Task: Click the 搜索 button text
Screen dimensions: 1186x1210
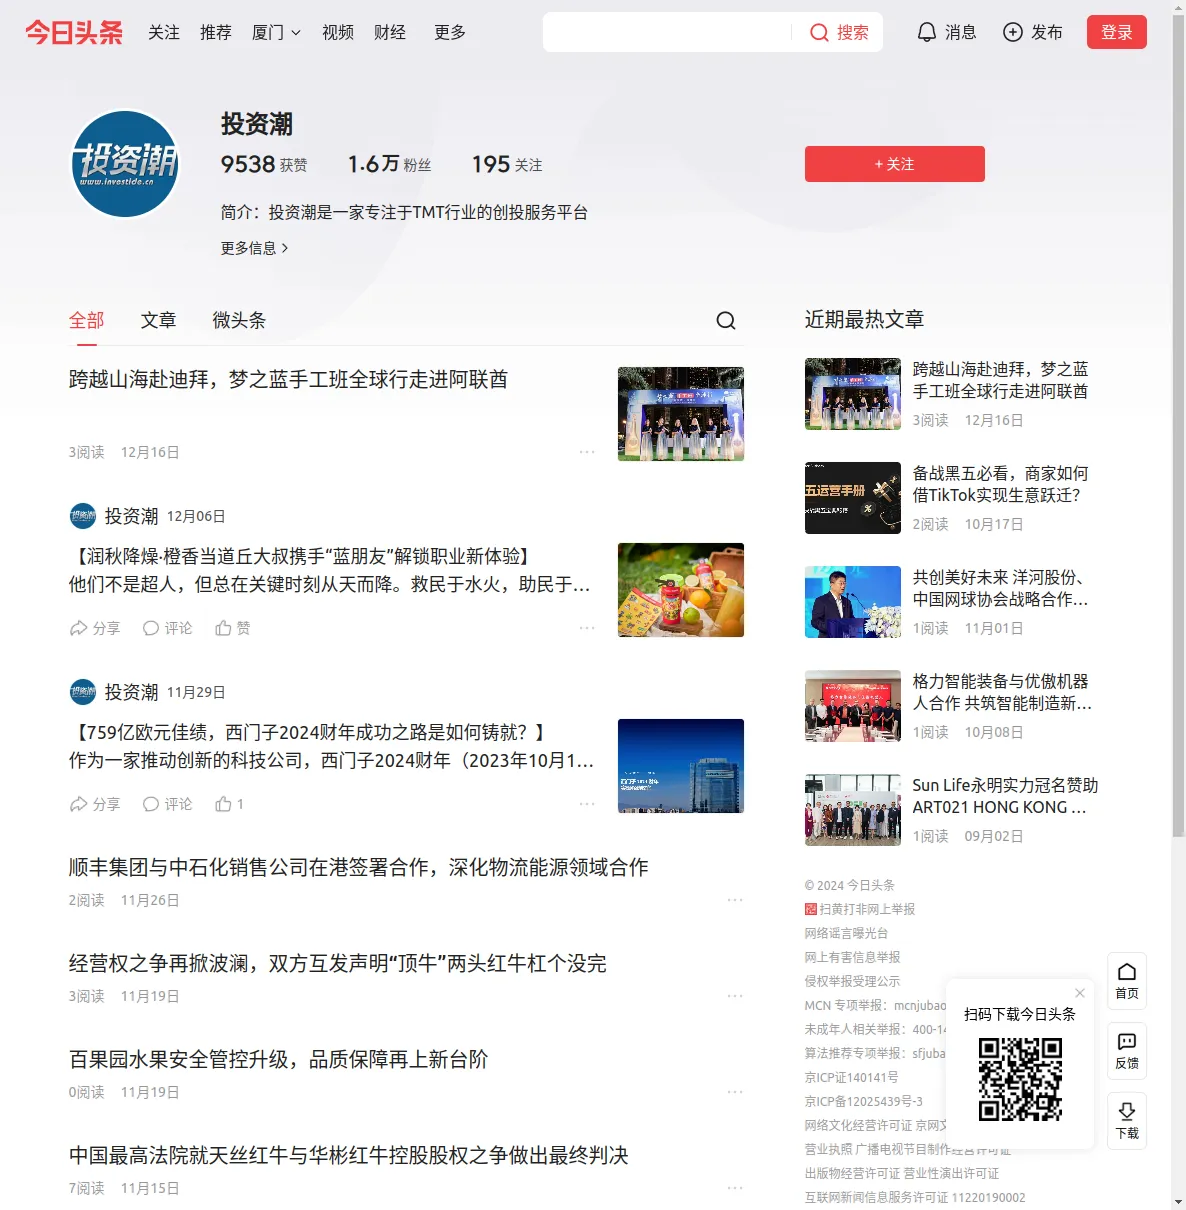Action: click(x=853, y=32)
